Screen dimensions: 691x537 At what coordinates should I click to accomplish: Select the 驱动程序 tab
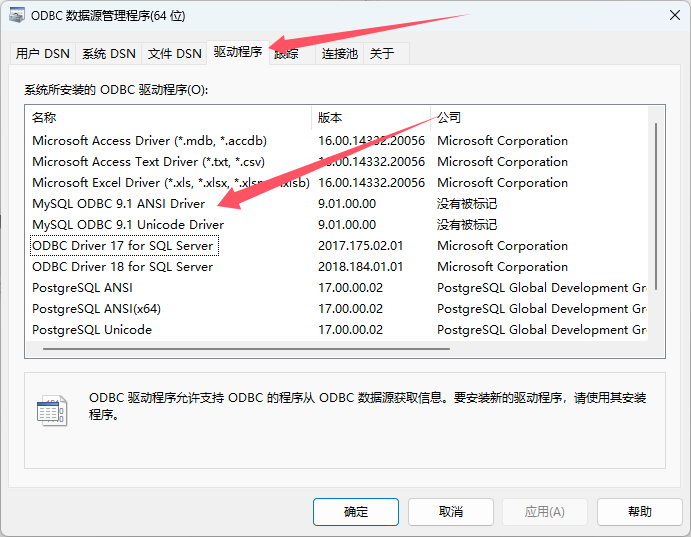click(238, 52)
